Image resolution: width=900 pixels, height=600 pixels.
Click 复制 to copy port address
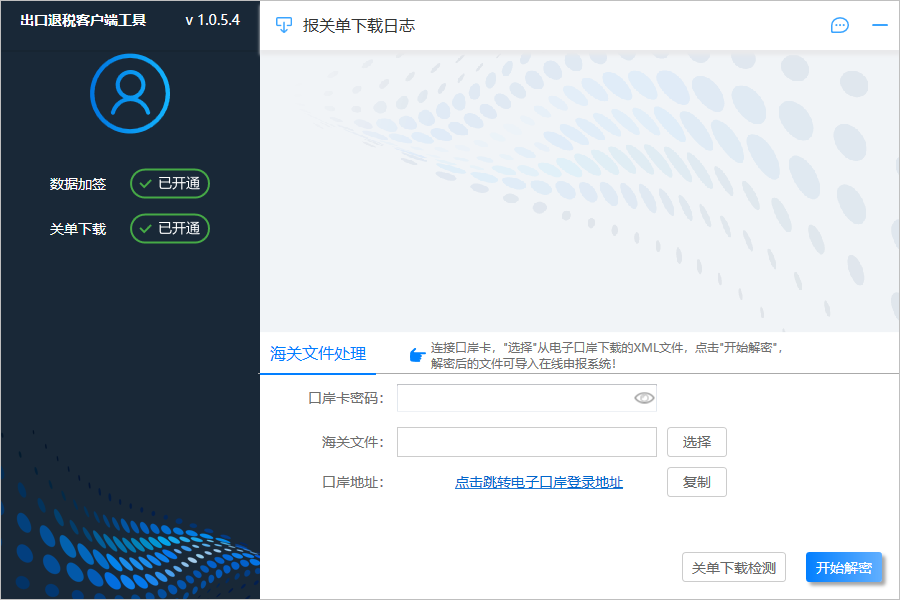pyautogui.click(x=697, y=482)
